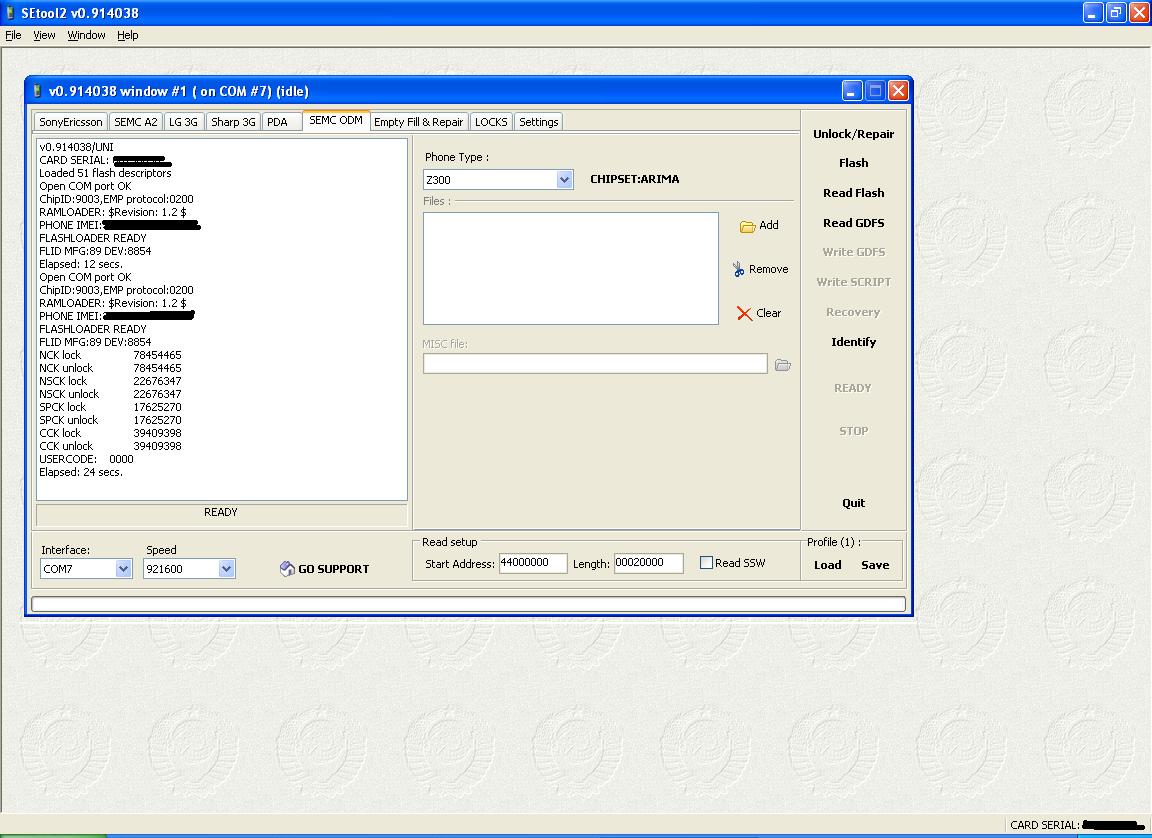Click the 'v0.914038/UNI' log line
Viewport: 1152px width, 838px height.
76,148
